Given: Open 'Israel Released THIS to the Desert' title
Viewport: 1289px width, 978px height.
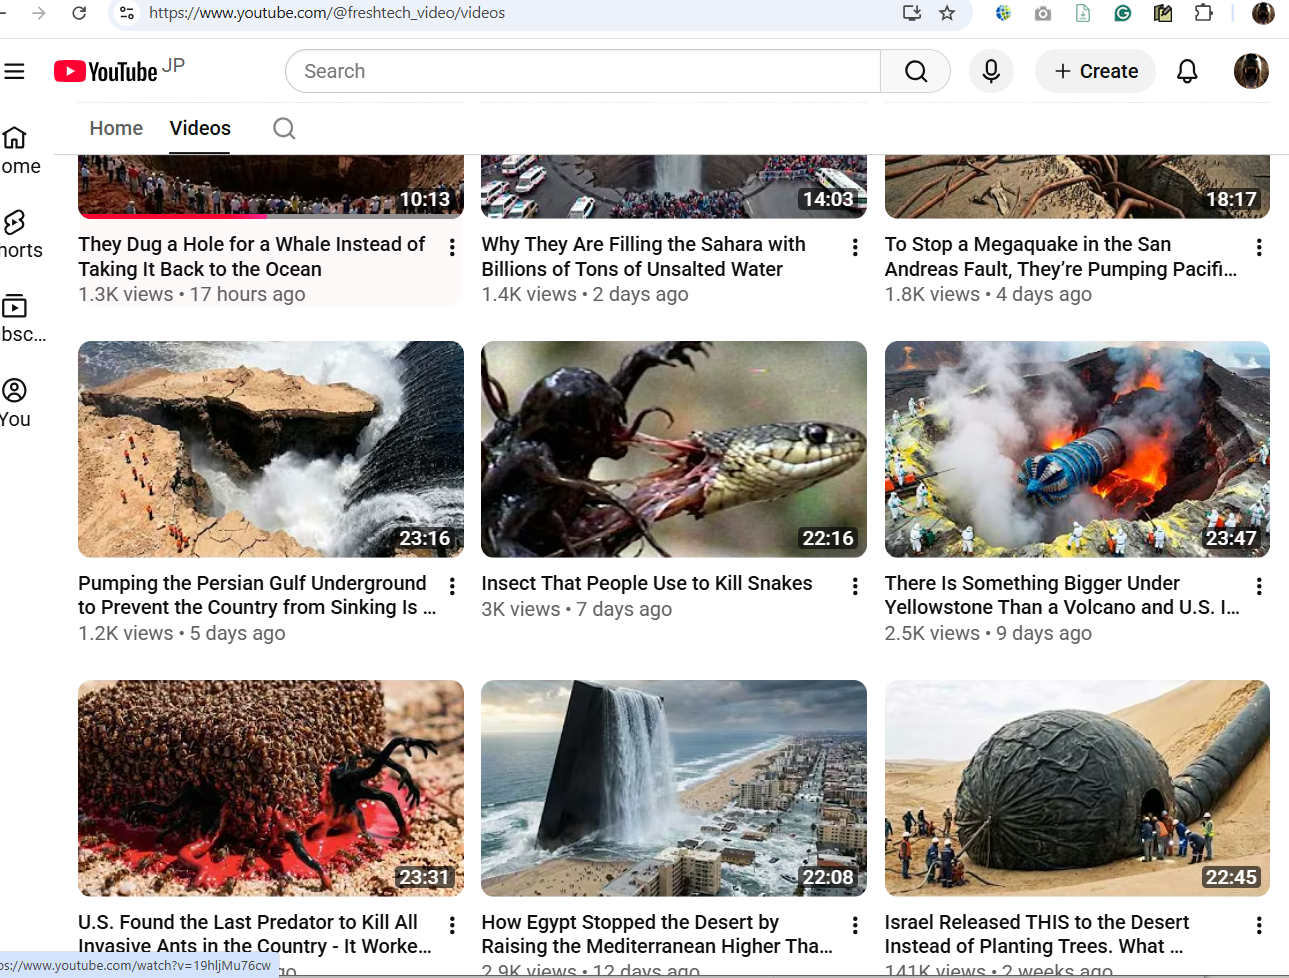Looking at the screenshot, I should click(1037, 934).
